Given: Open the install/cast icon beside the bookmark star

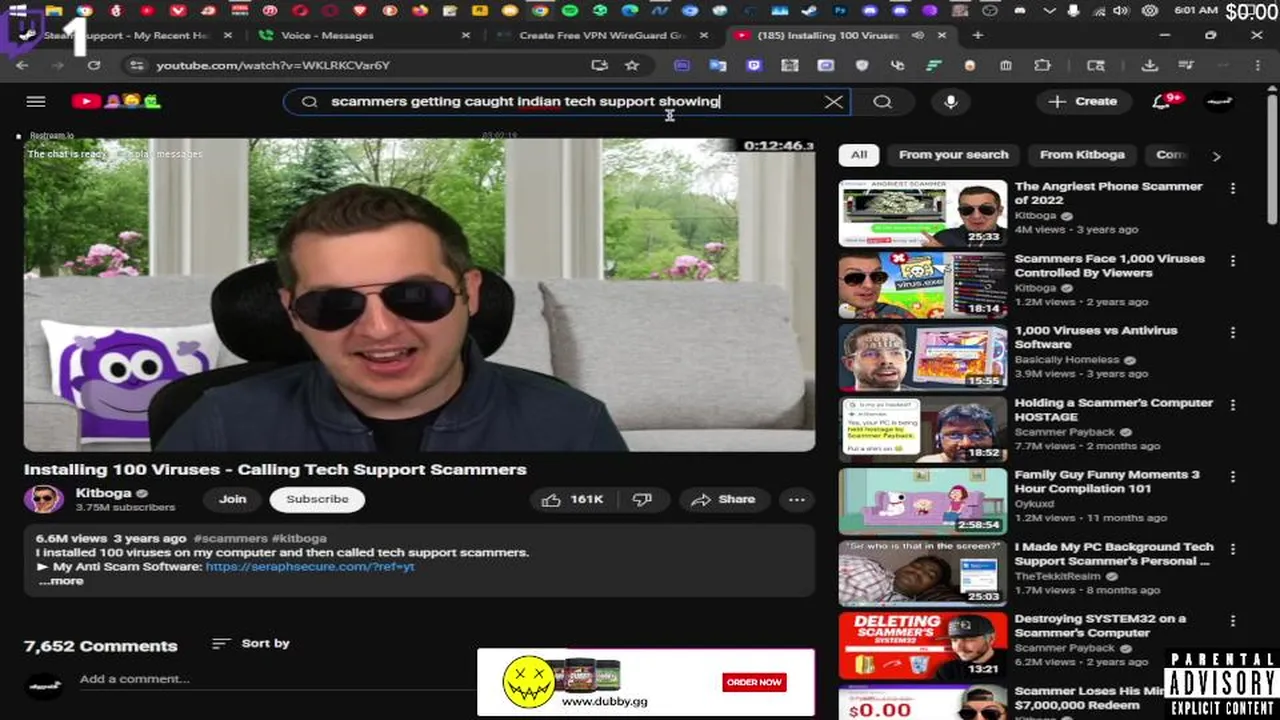Looking at the screenshot, I should (x=599, y=65).
